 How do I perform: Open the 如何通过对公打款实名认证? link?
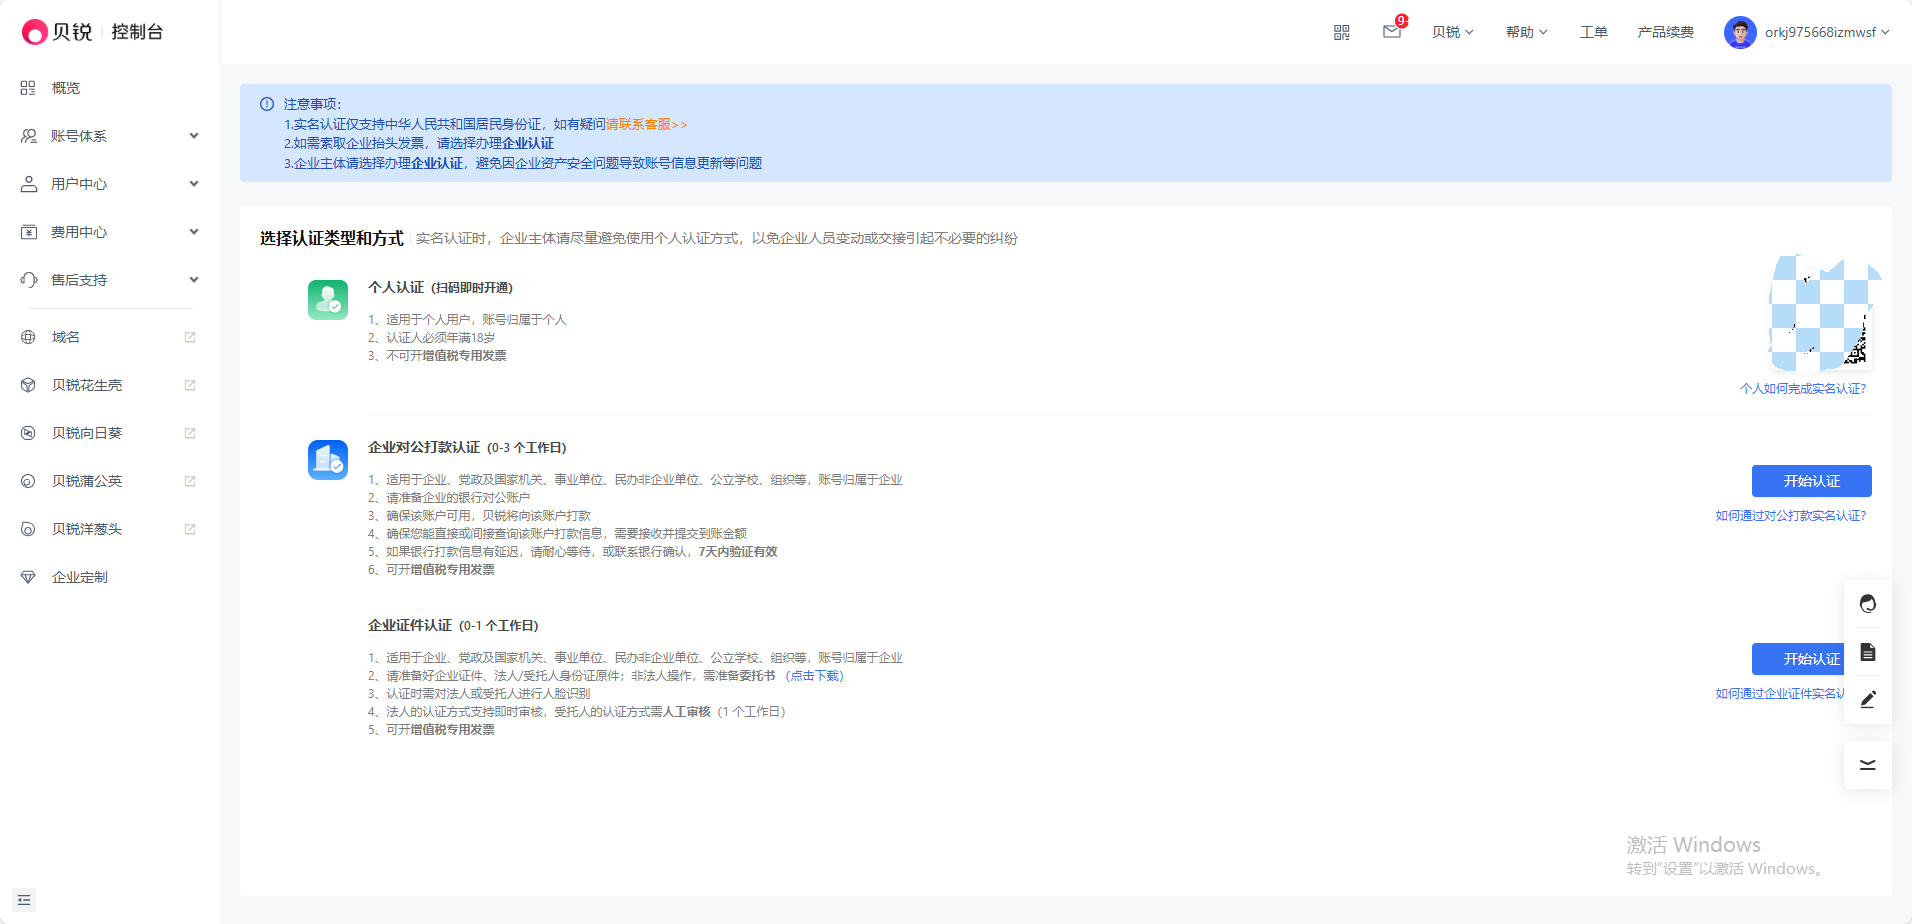pos(1791,516)
